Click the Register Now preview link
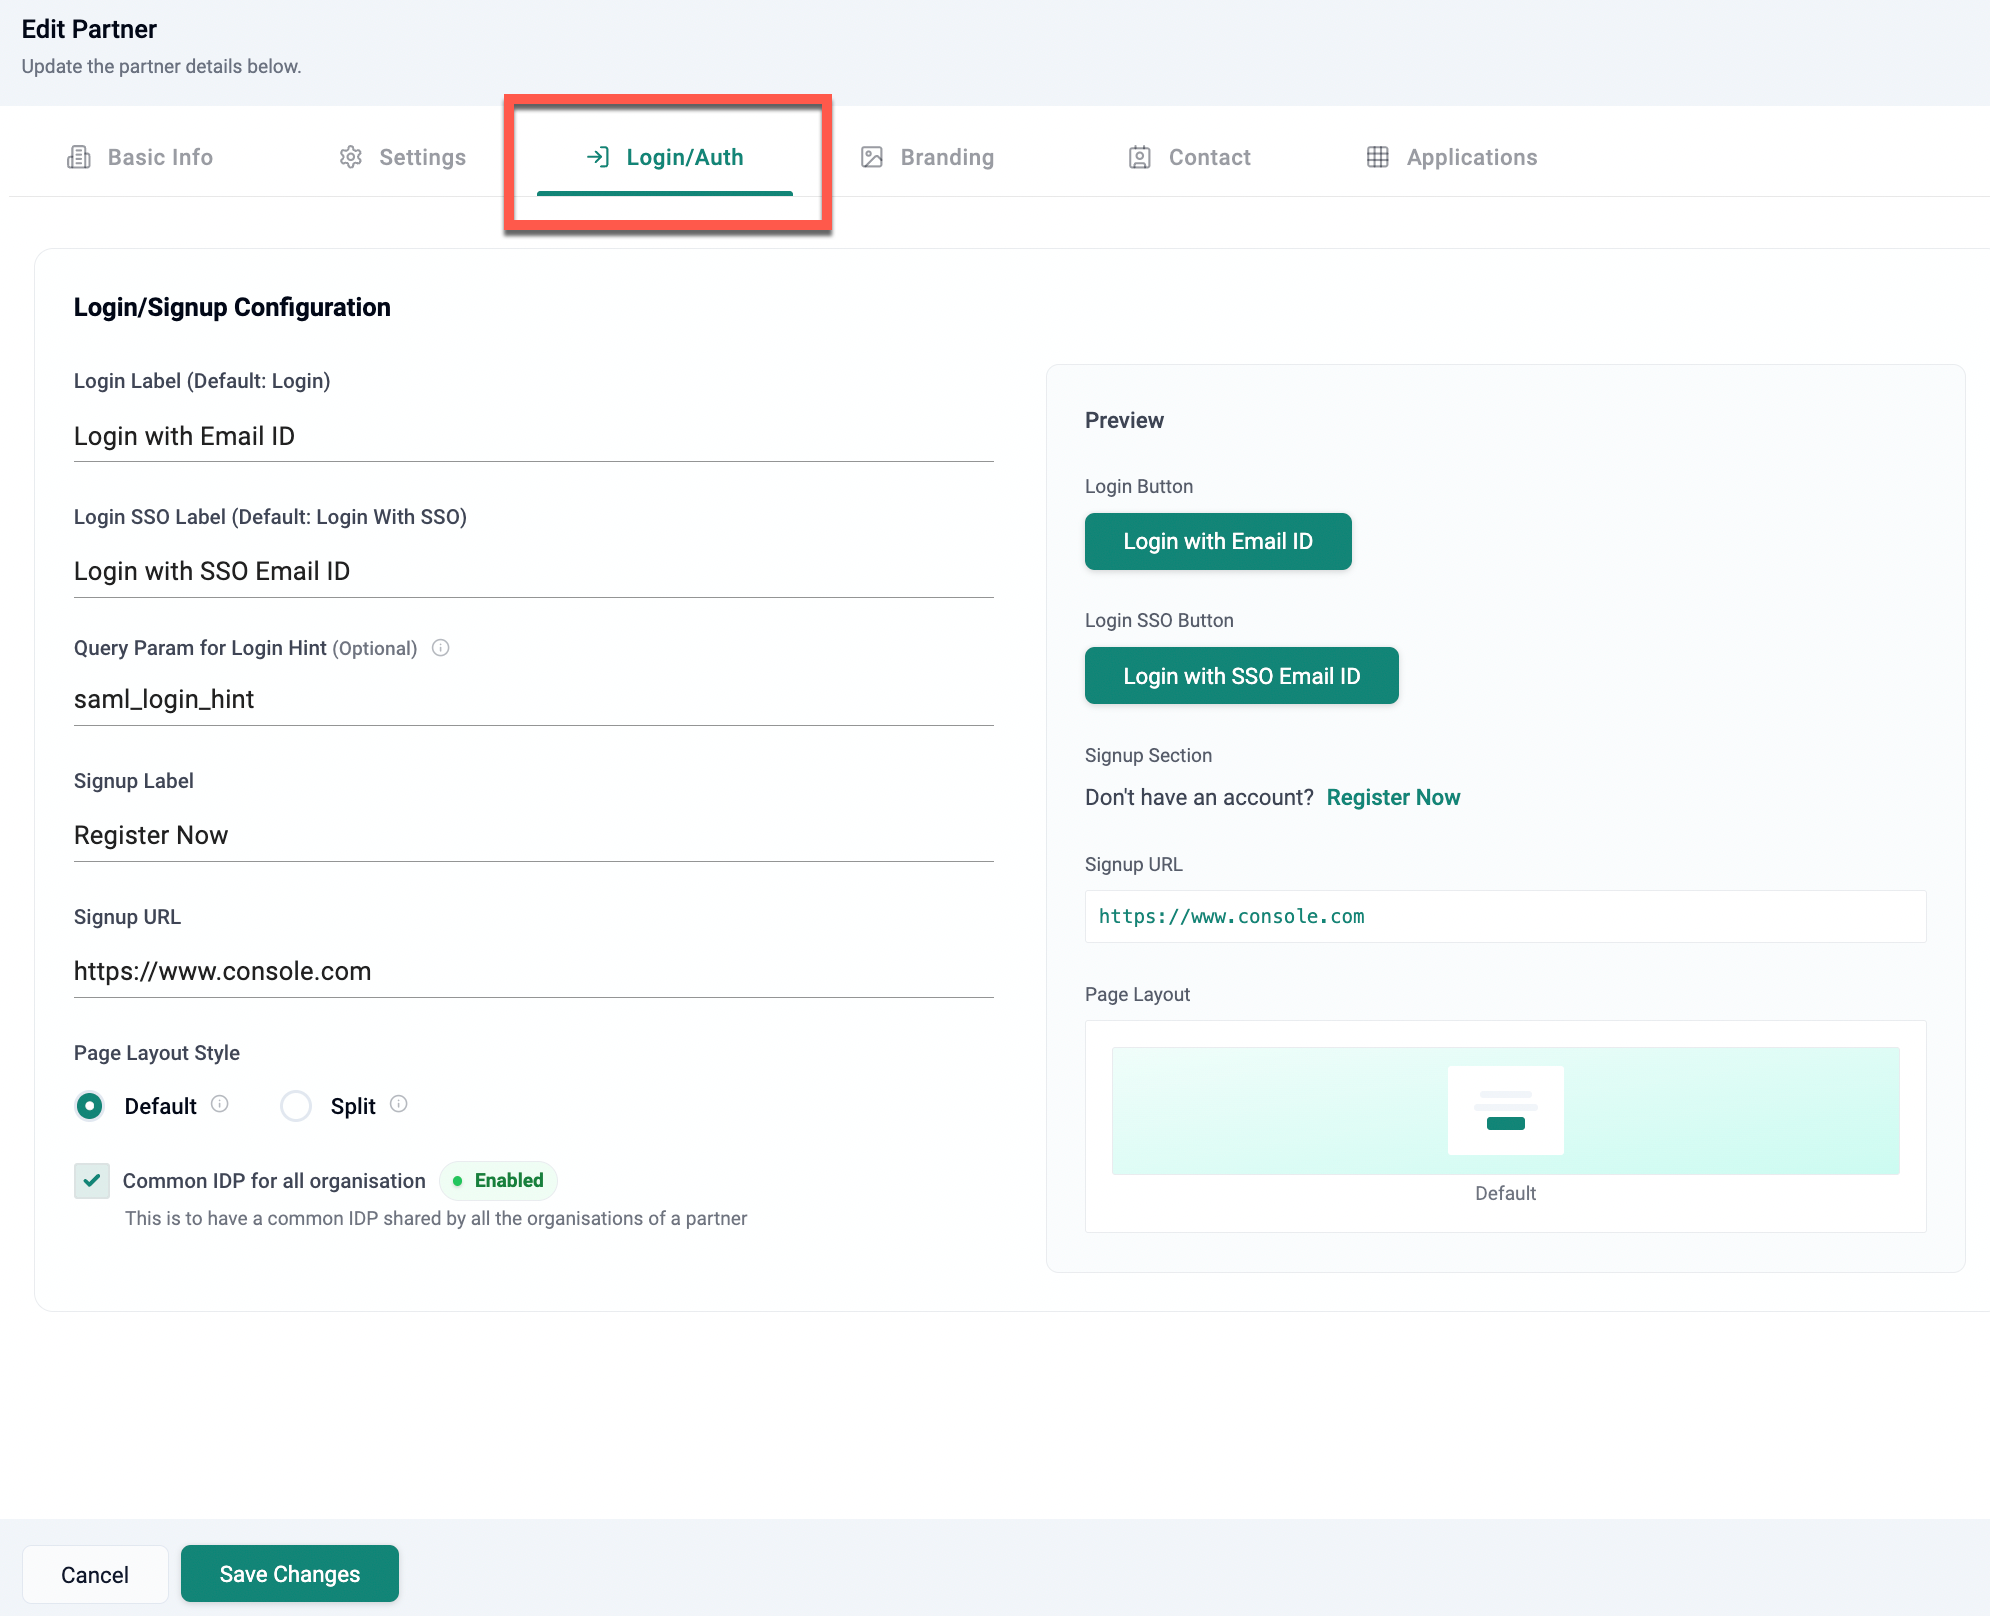1990x1616 pixels. 1393,798
